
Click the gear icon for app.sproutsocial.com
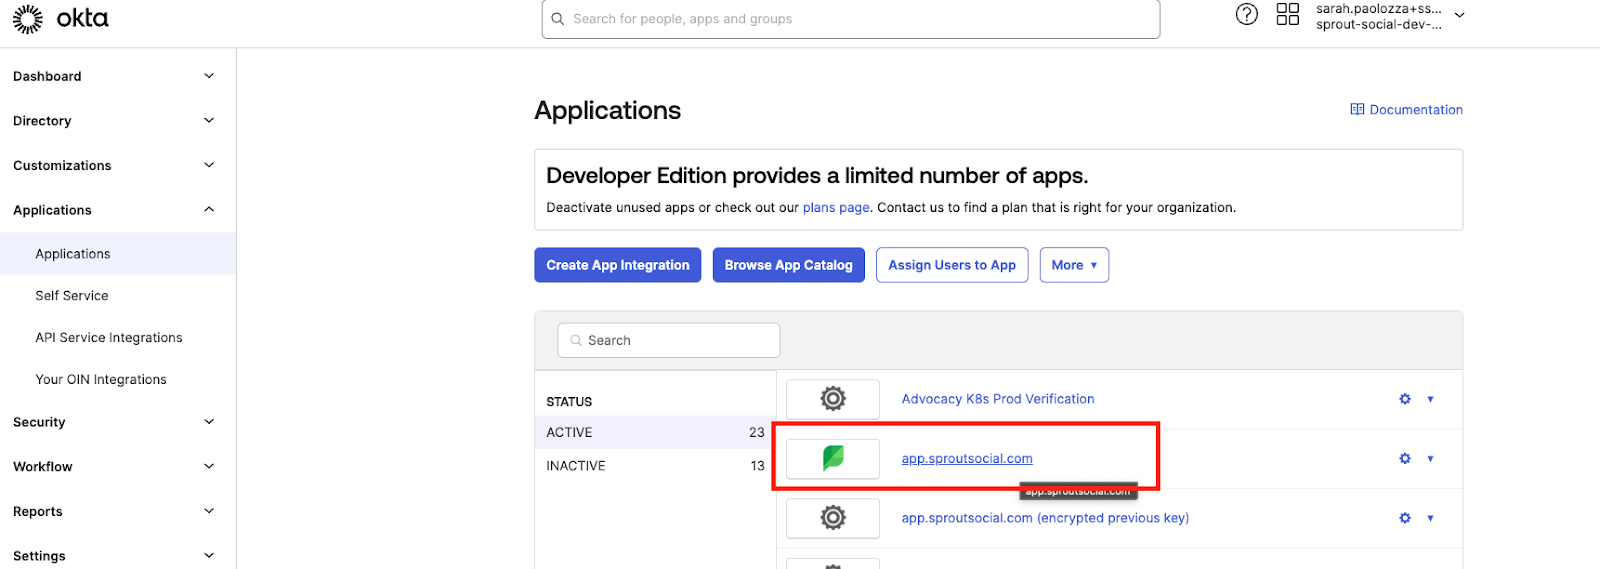[1405, 458]
